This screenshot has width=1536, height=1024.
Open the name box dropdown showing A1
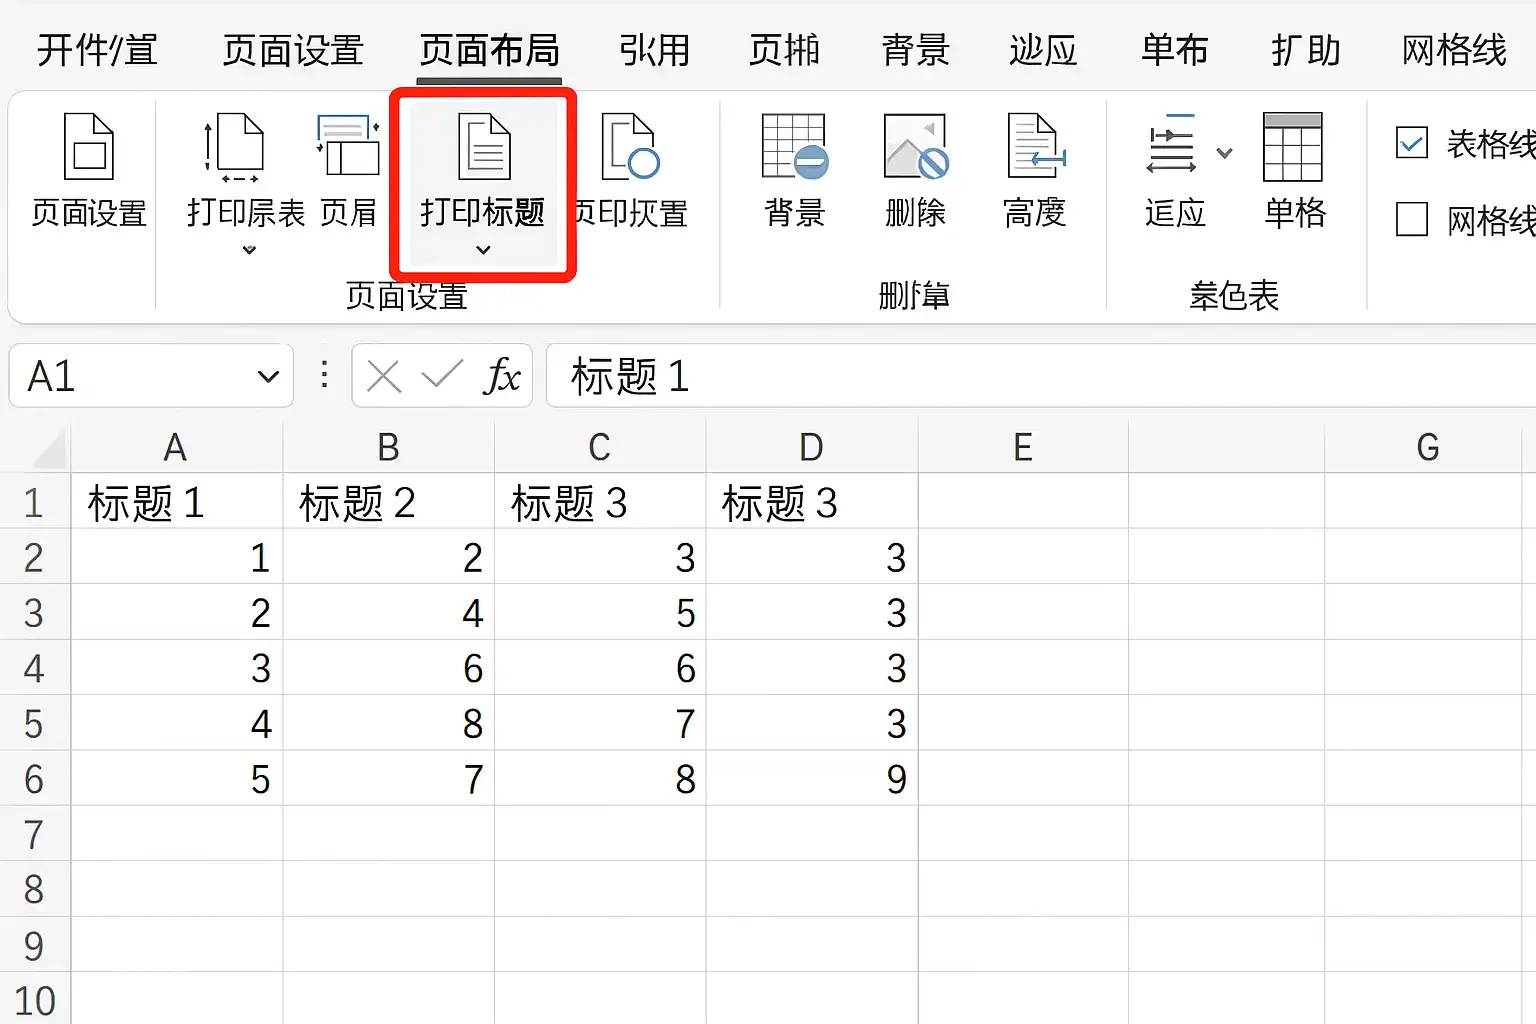click(x=267, y=377)
